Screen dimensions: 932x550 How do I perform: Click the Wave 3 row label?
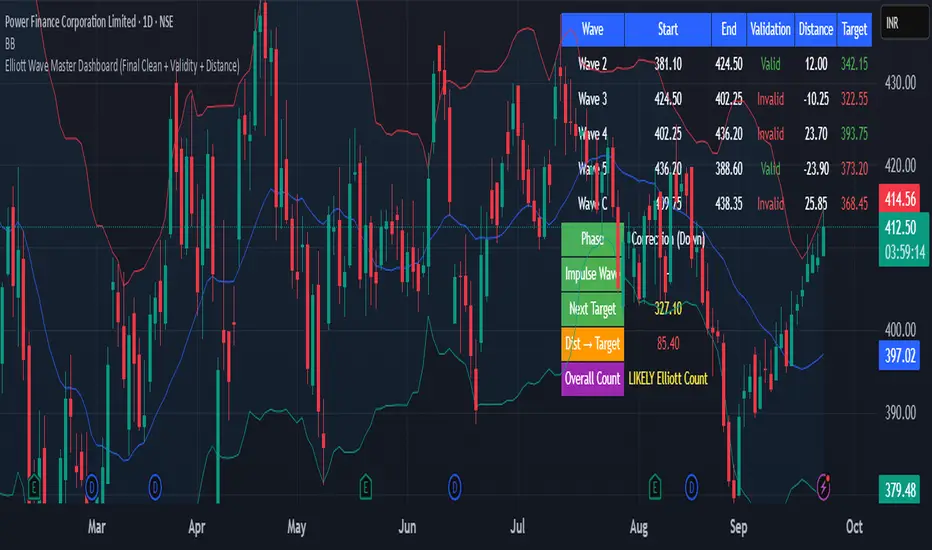[593, 99]
